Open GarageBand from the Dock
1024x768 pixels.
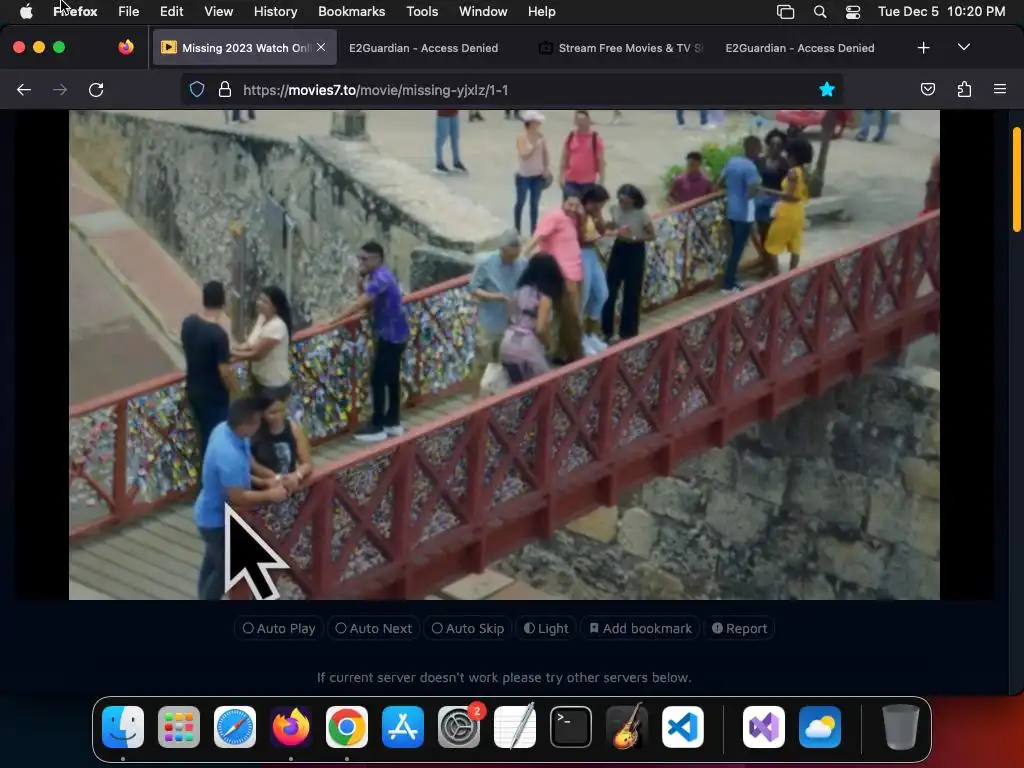tap(627, 727)
